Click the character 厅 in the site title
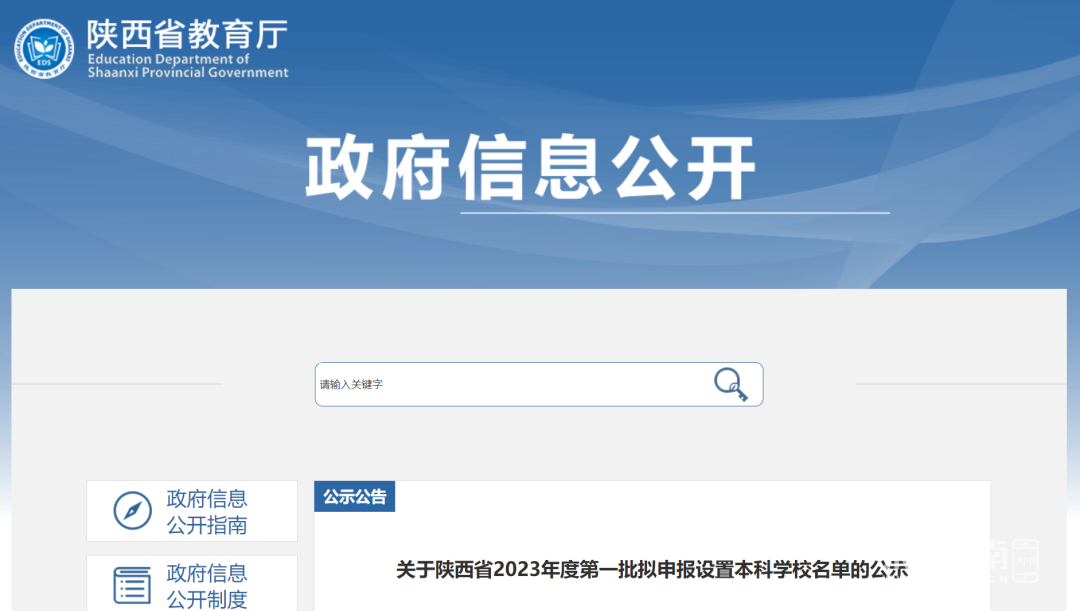 point(272,34)
